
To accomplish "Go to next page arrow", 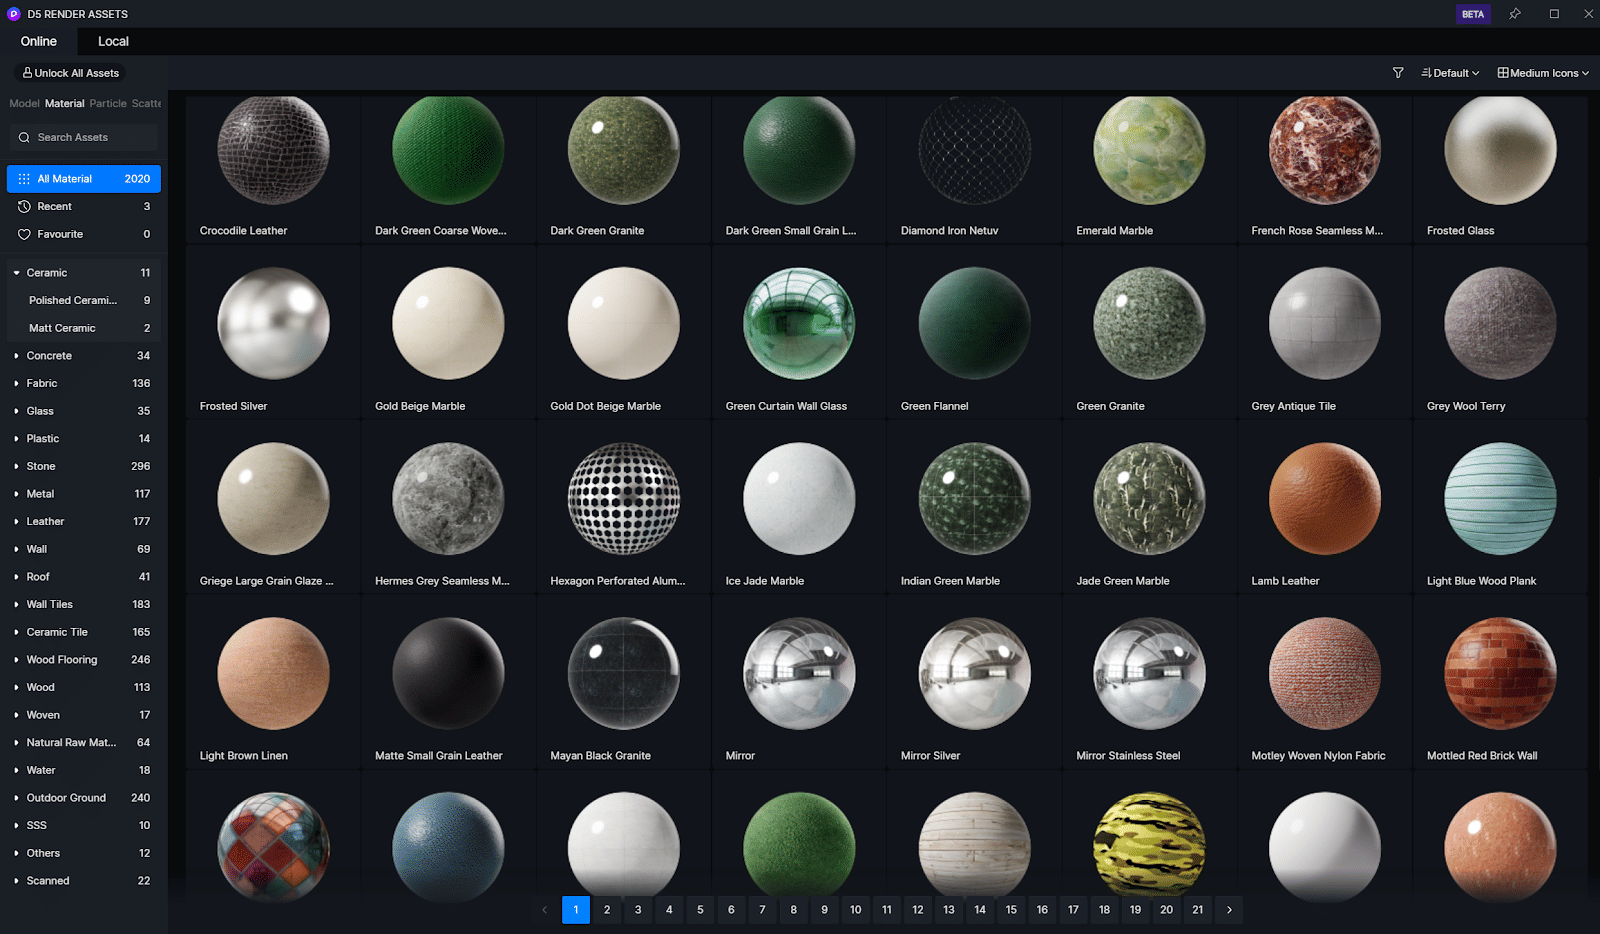I will point(1229,910).
